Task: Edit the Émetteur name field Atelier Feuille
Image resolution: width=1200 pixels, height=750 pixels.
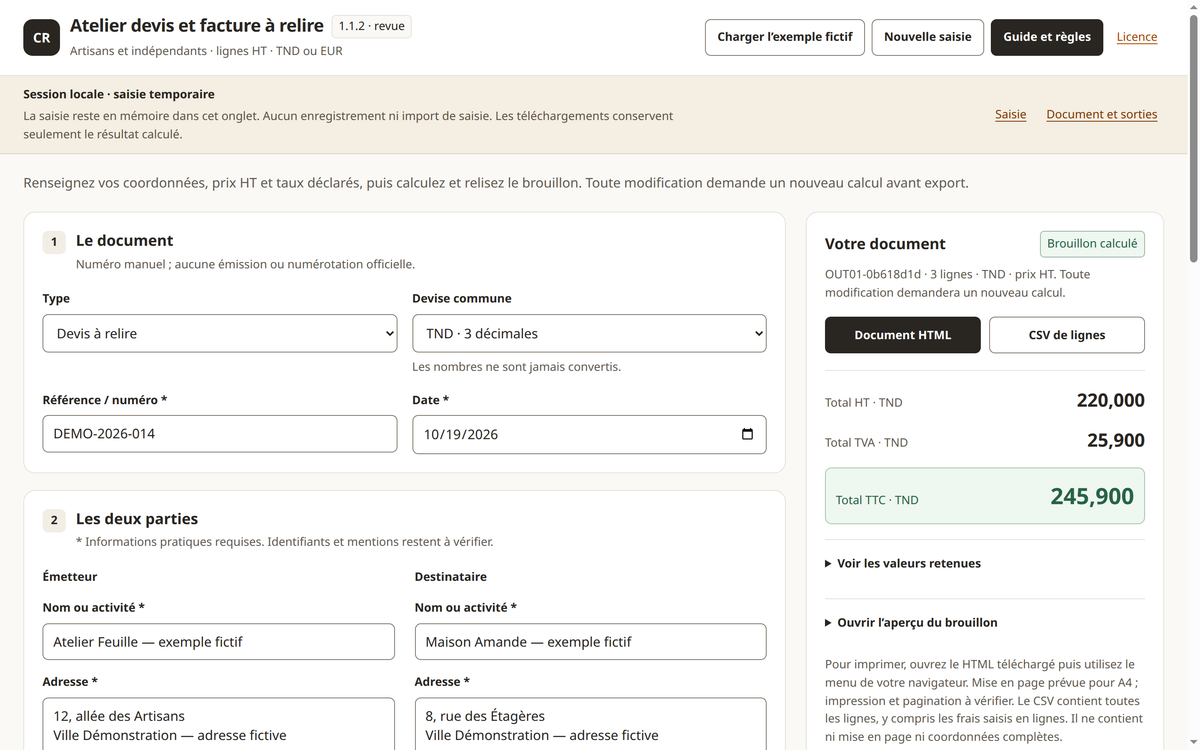Action: click(x=219, y=642)
